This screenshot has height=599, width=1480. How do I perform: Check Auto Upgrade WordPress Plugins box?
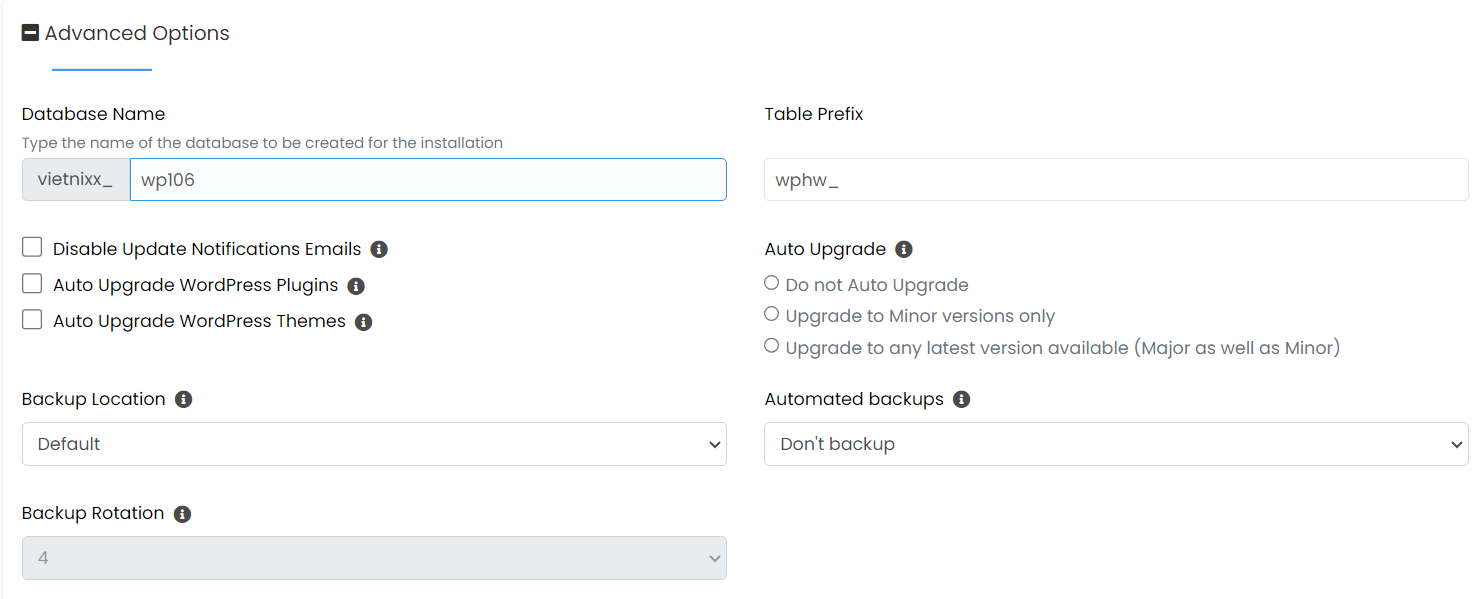pos(32,284)
